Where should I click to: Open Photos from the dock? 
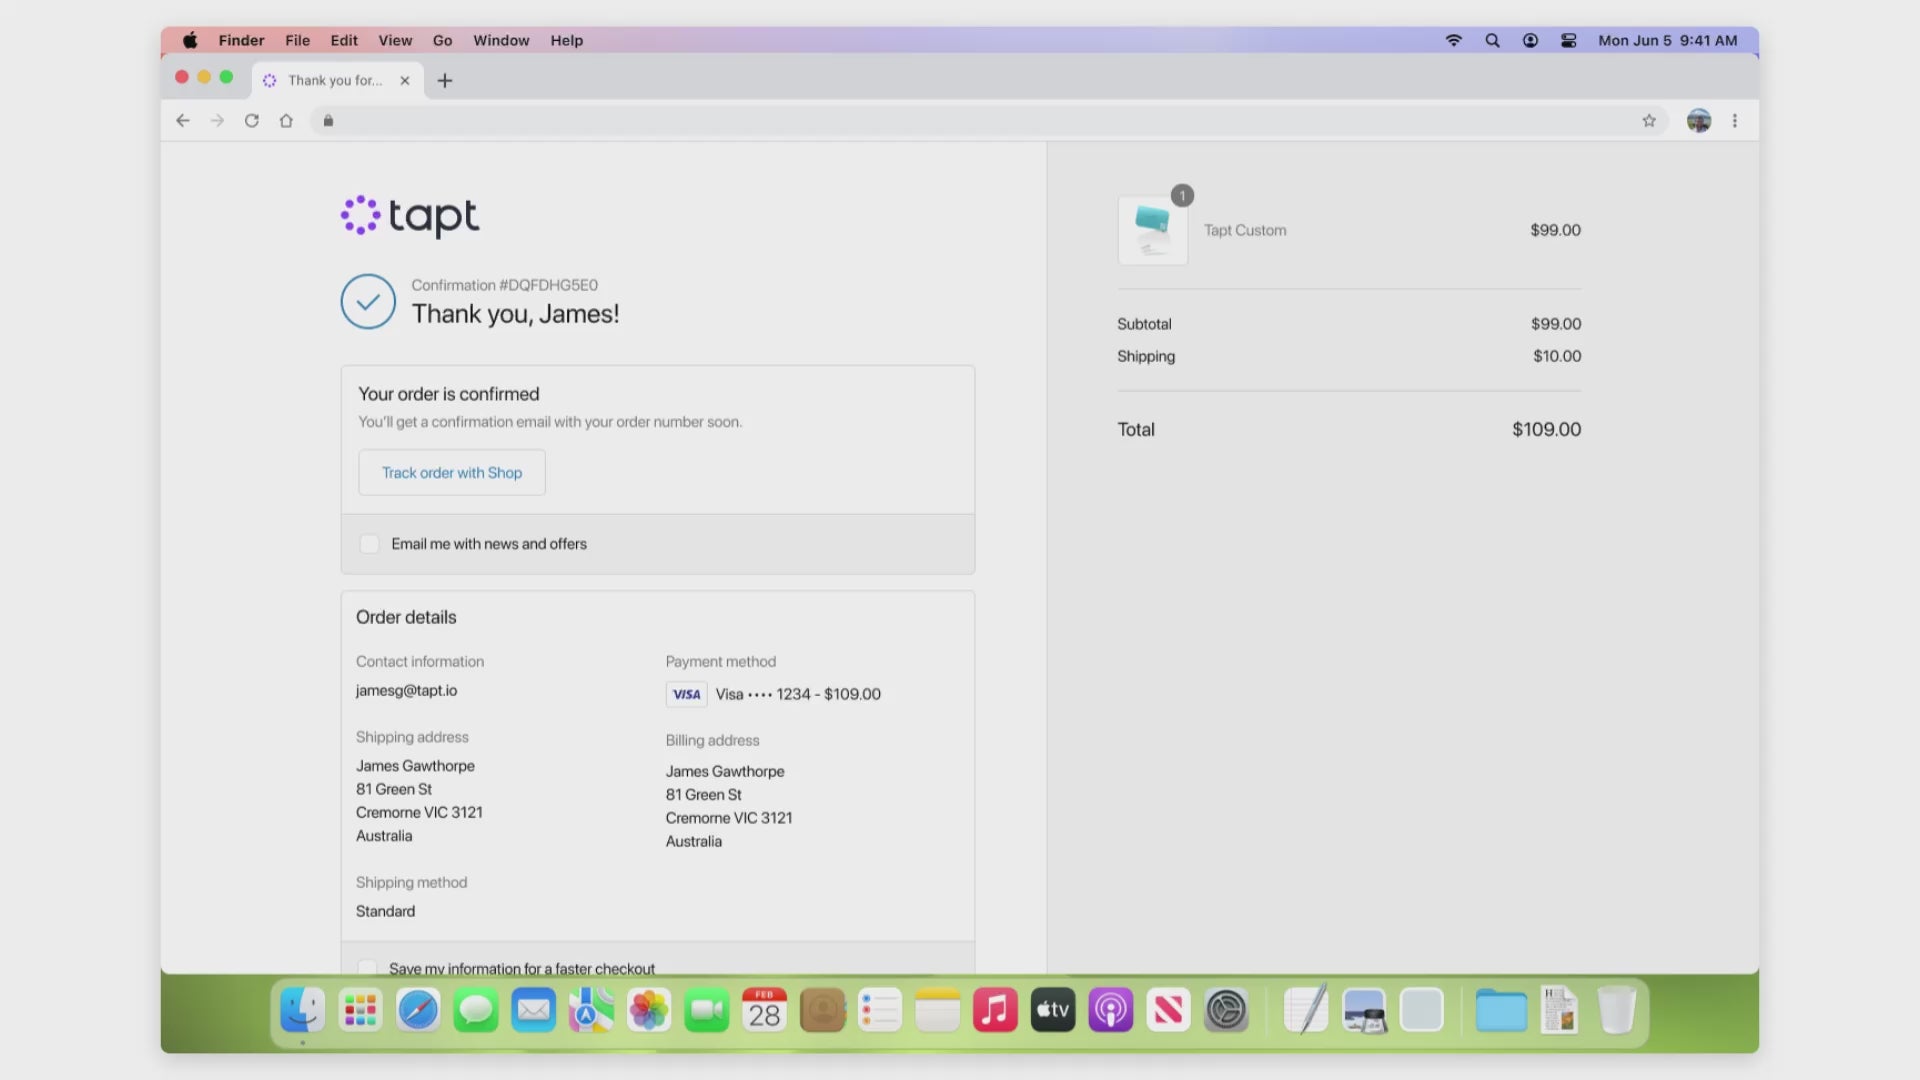(649, 1010)
